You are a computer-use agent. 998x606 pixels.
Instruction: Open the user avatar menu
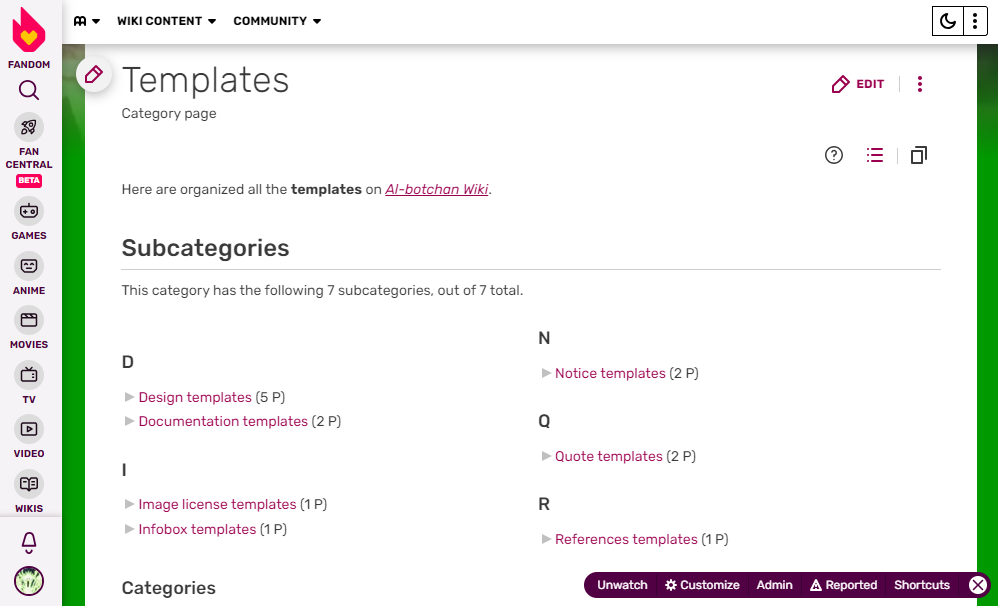pyautogui.click(x=29, y=581)
